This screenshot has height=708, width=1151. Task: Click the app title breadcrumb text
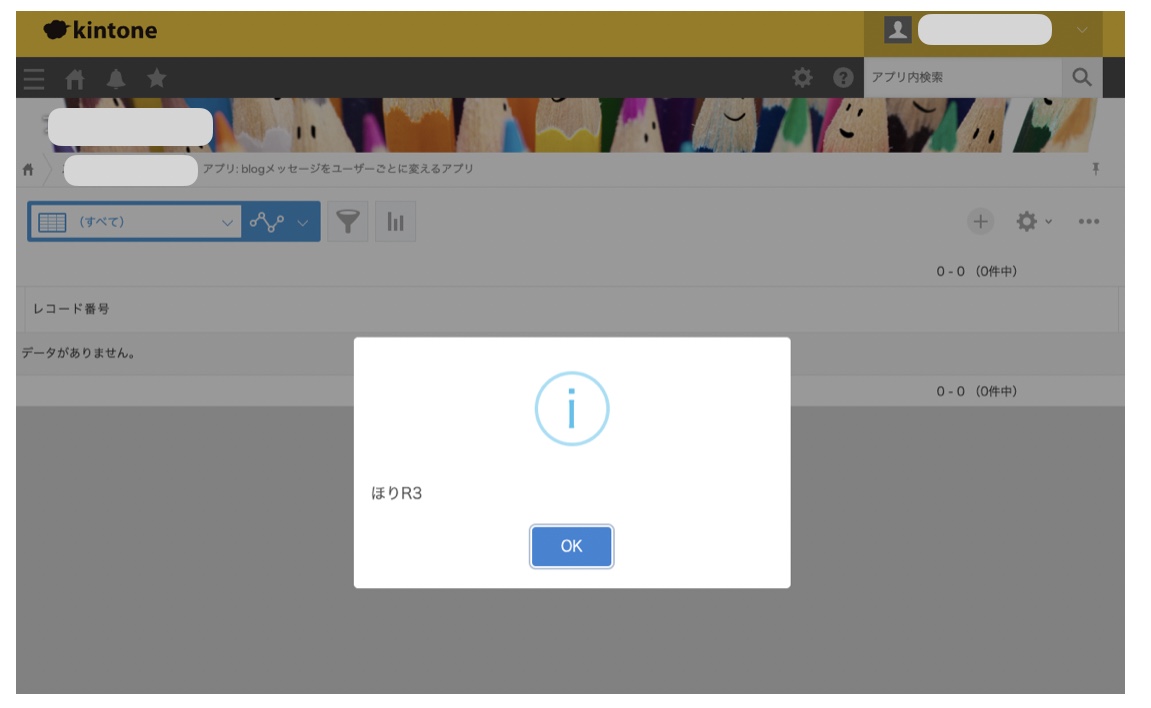click(x=338, y=169)
